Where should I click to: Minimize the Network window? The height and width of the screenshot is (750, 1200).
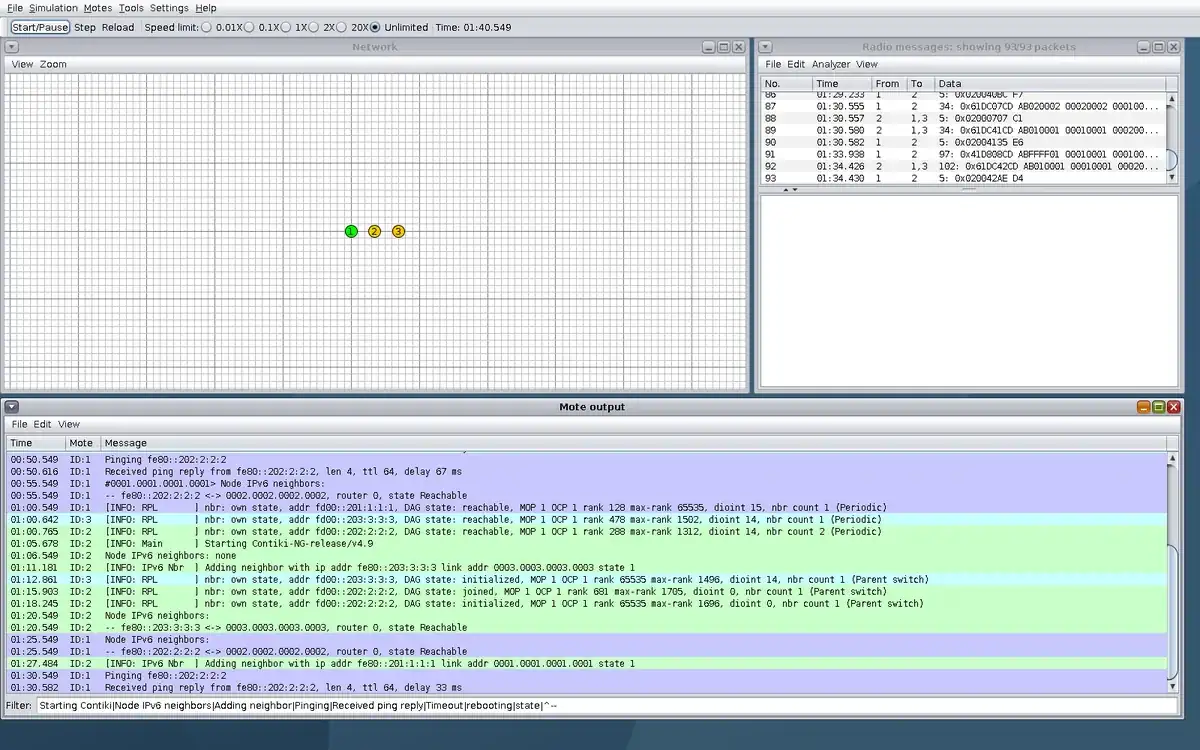[709, 47]
